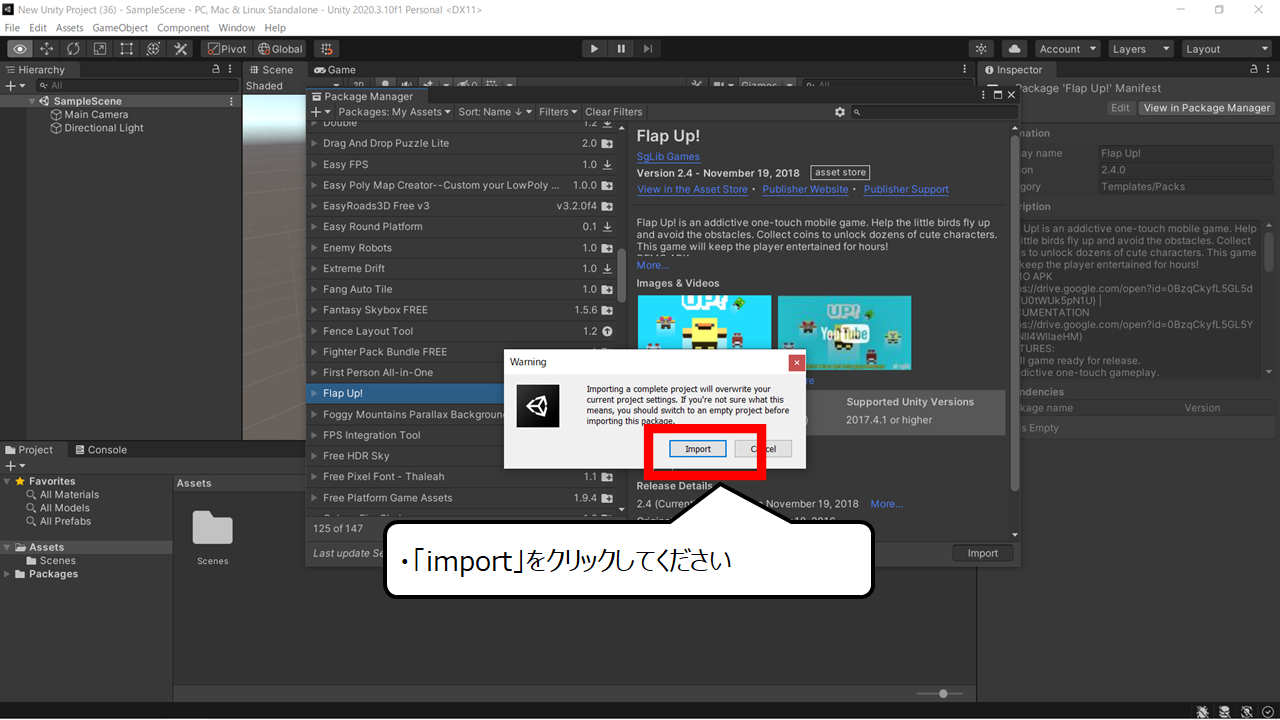Download icon for Extreme Drift
The width and height of the screenshot is (1280, 720).
[x=607, y=269]
